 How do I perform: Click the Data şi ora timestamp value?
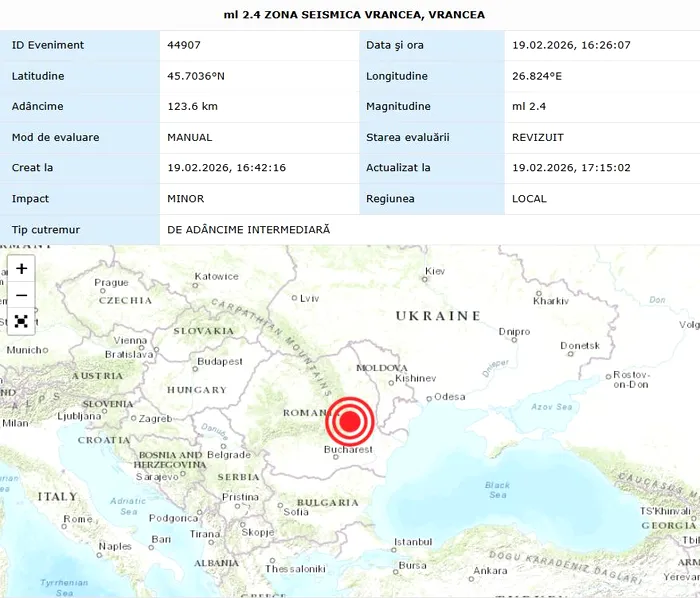571,45
